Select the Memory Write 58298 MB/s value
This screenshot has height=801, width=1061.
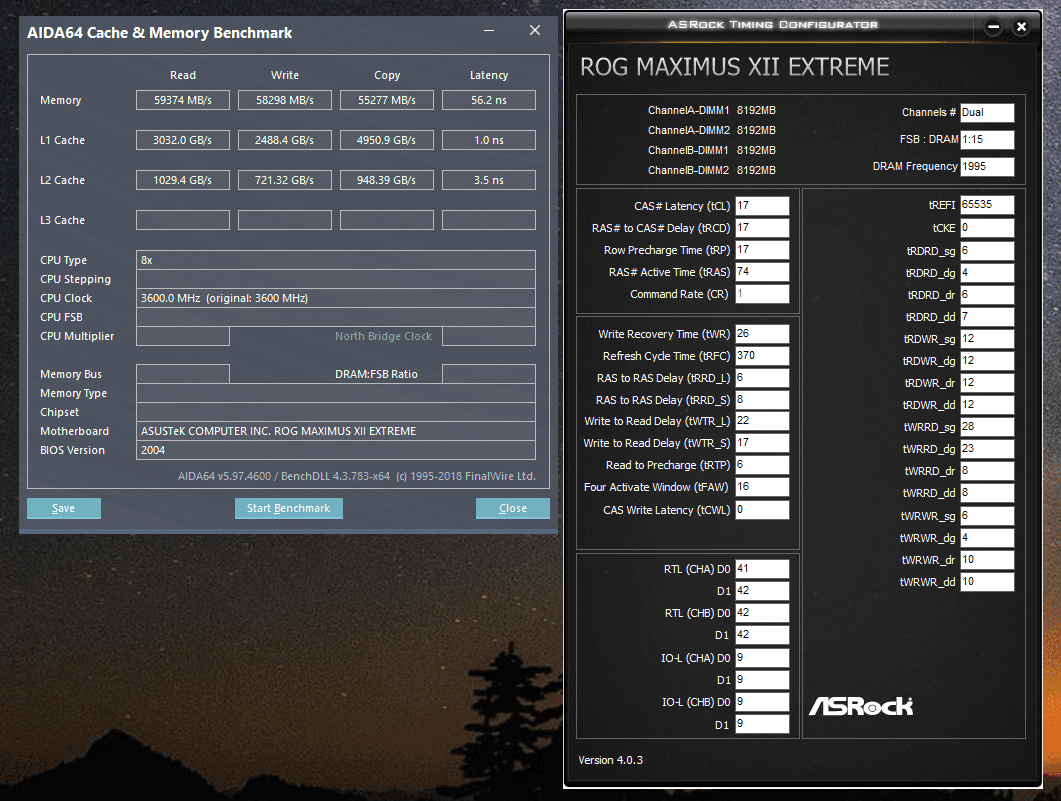(285, 100)
